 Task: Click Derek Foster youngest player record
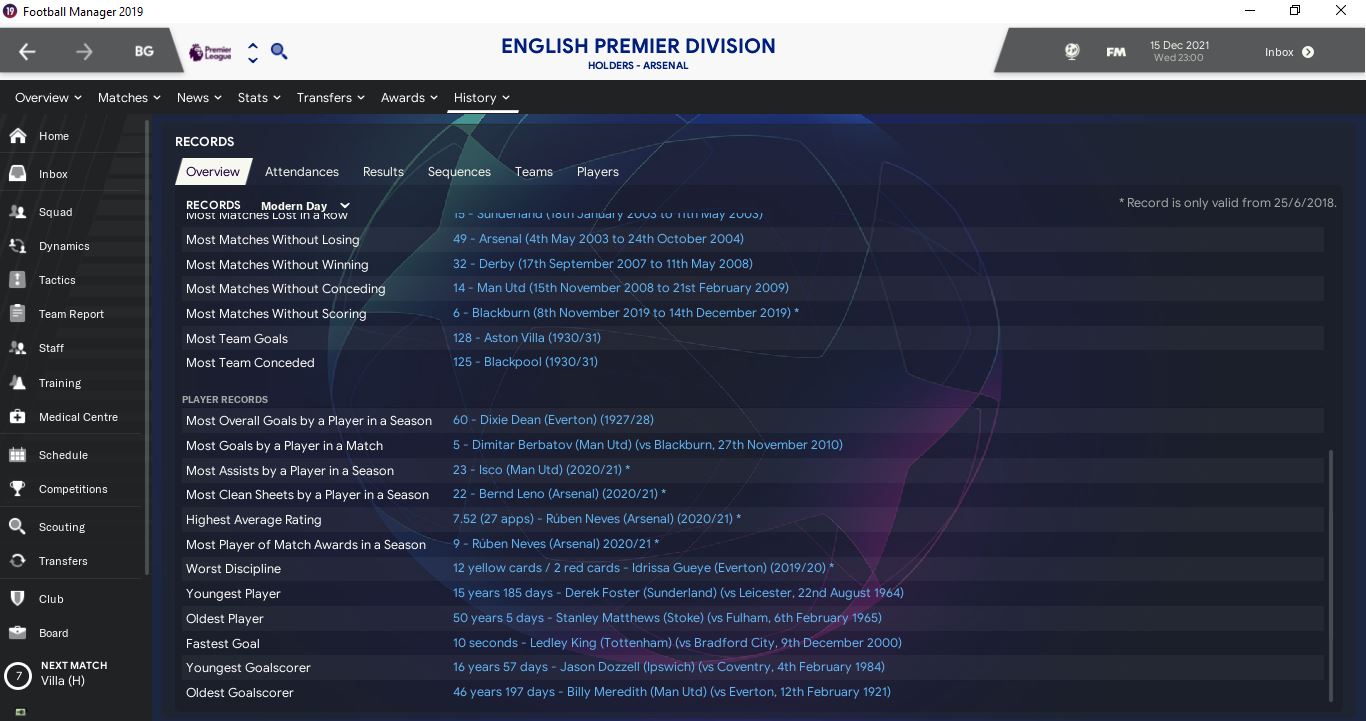[x=678, y=592]
